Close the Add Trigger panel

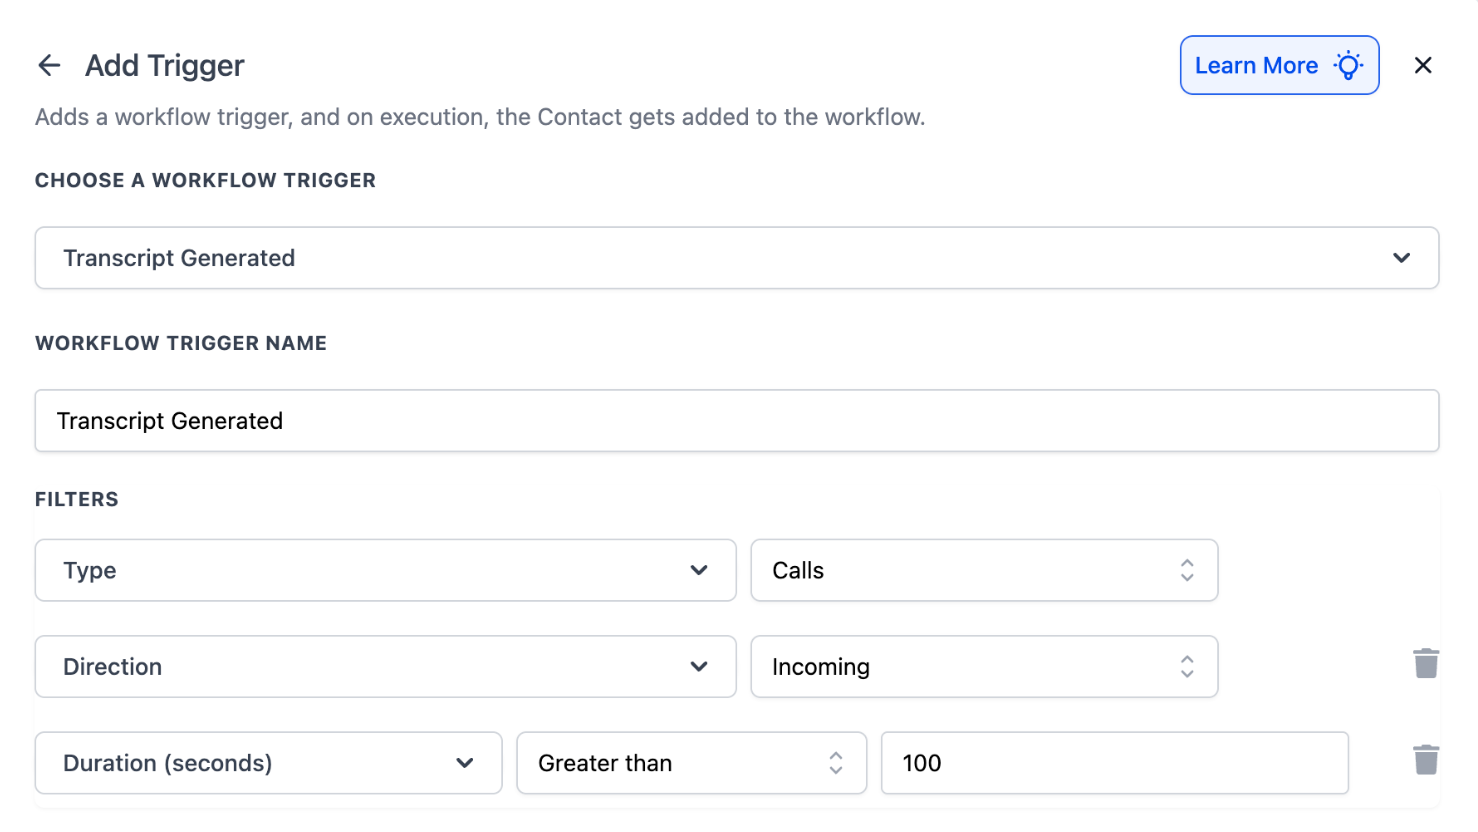point(1423,66)
